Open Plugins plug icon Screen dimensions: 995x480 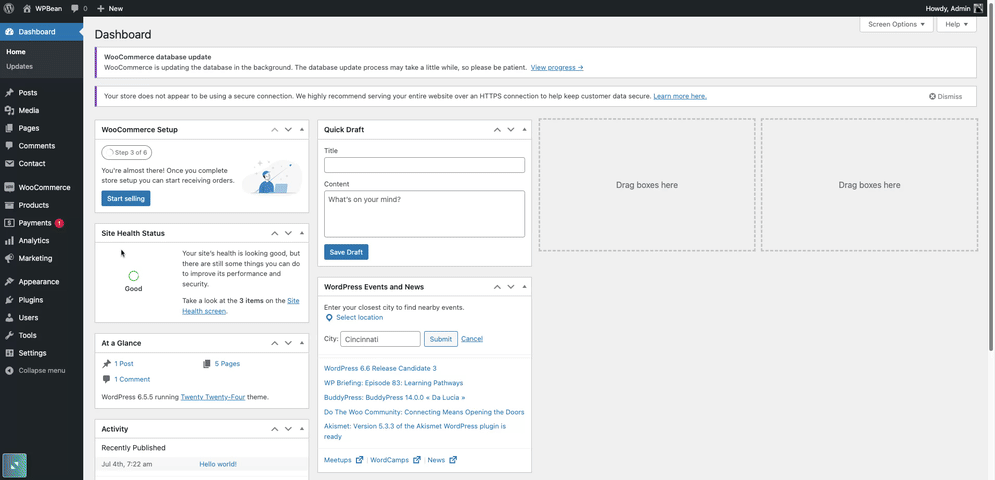point(9,300)
